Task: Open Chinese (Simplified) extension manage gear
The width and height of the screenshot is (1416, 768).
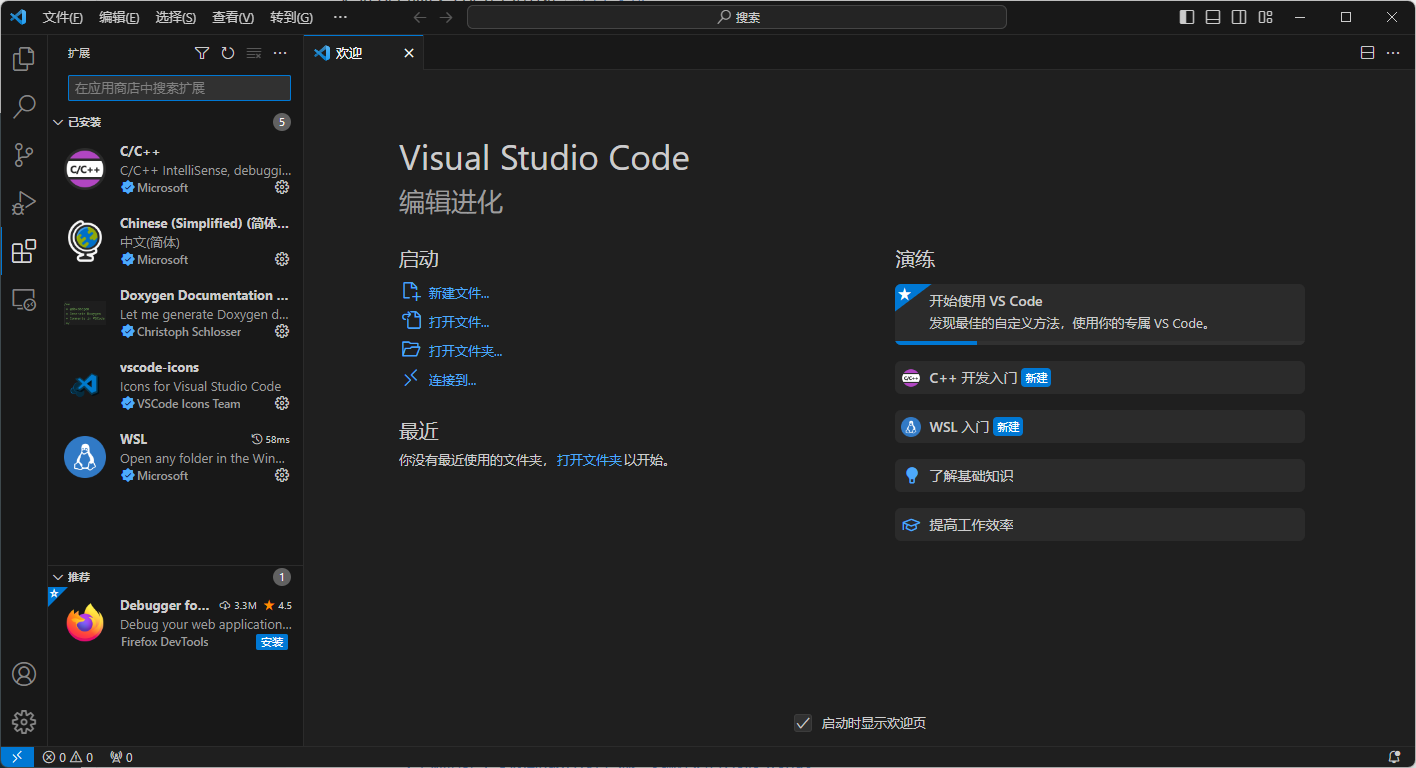Action: point(282,259)
